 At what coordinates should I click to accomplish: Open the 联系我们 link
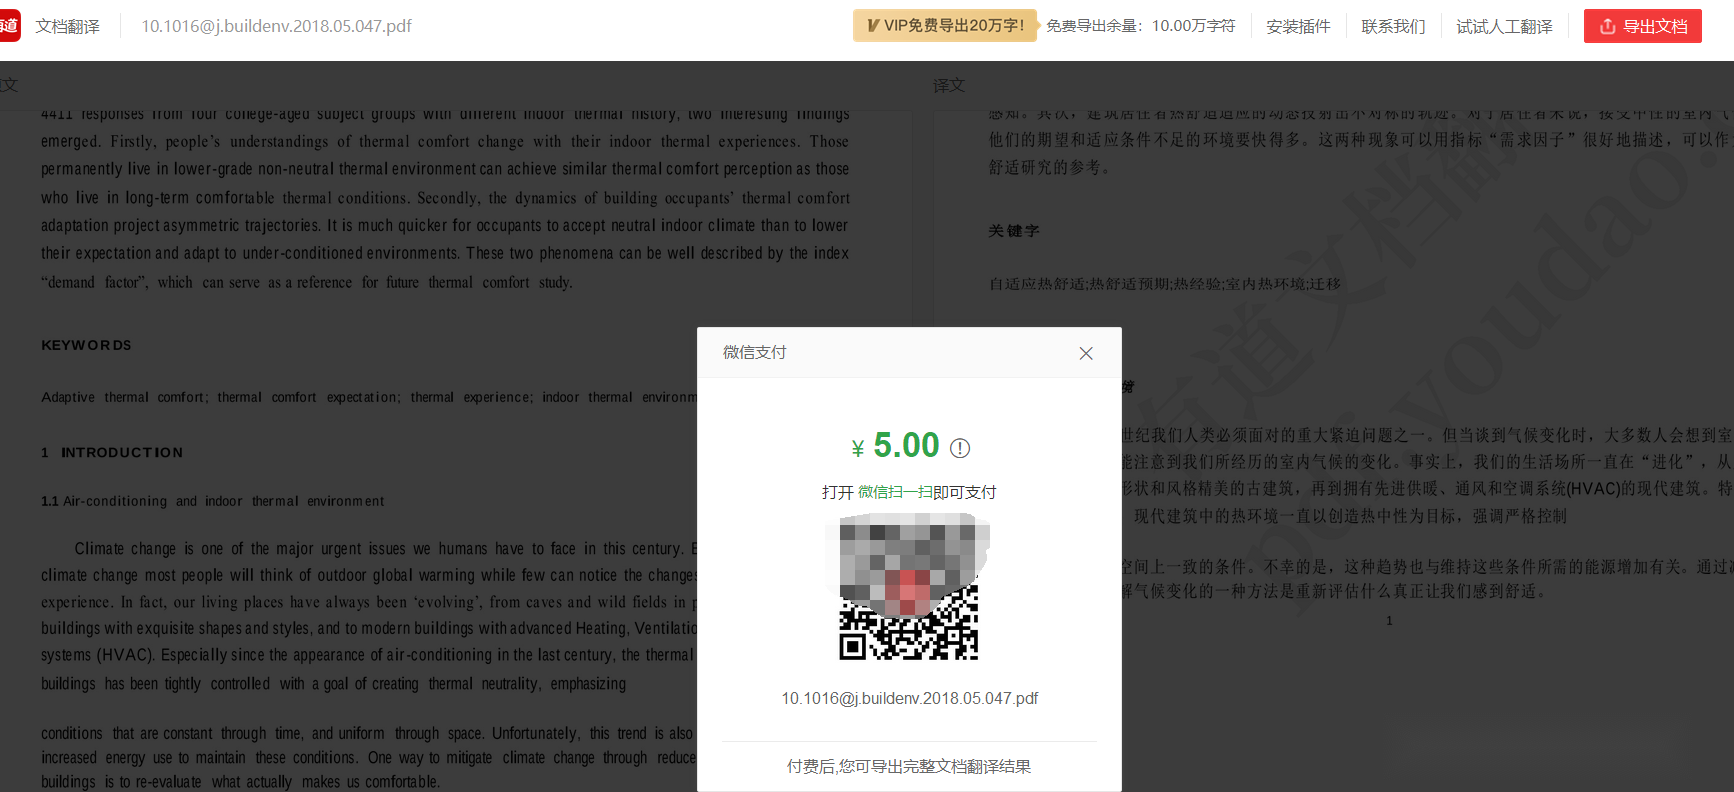coord(1393,26)
